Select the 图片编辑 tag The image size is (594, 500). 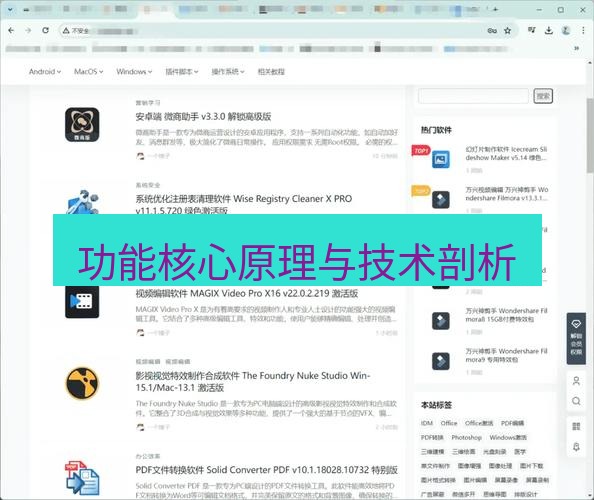[475, 480]
